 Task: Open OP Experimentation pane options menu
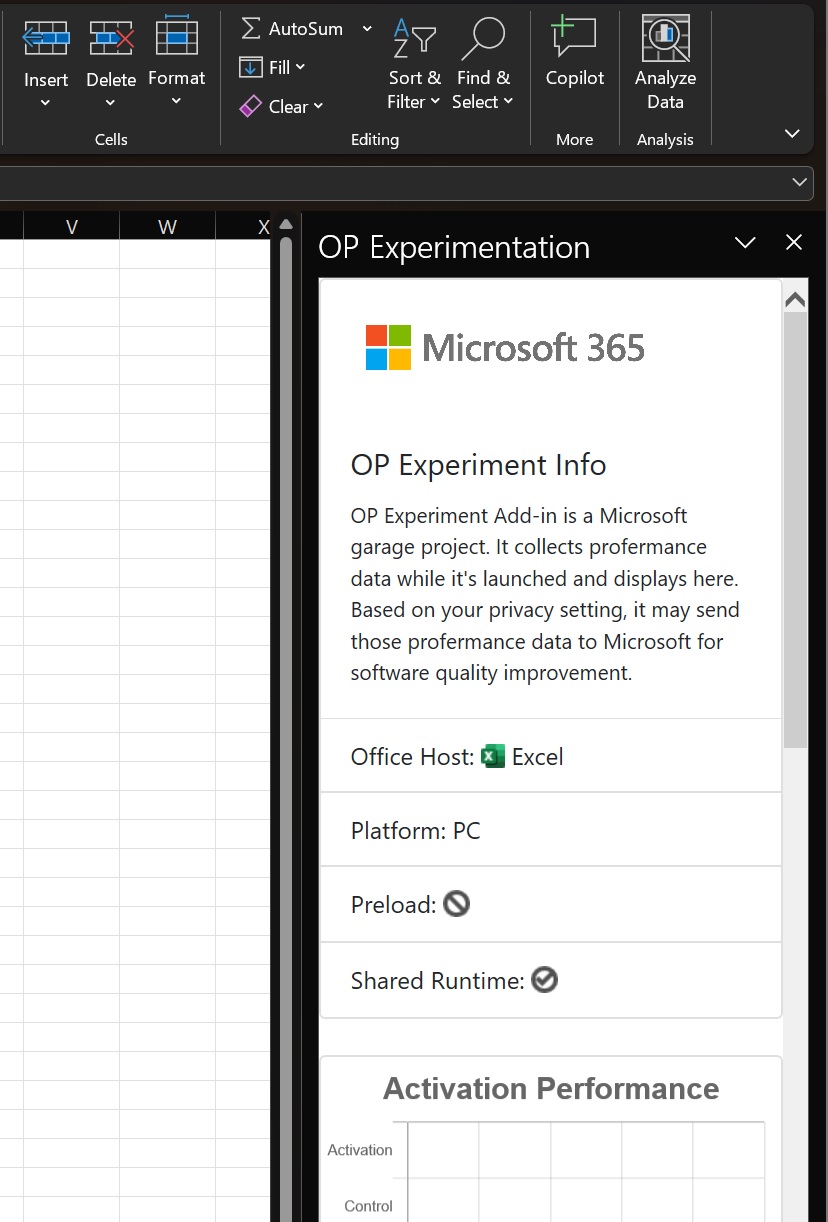[745, 243]
